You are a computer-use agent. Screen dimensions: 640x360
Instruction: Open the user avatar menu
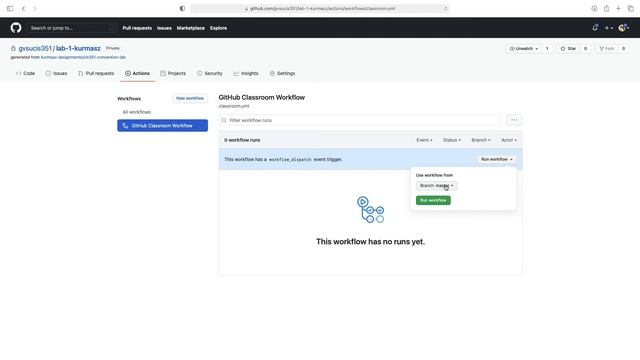pos(624,28)
